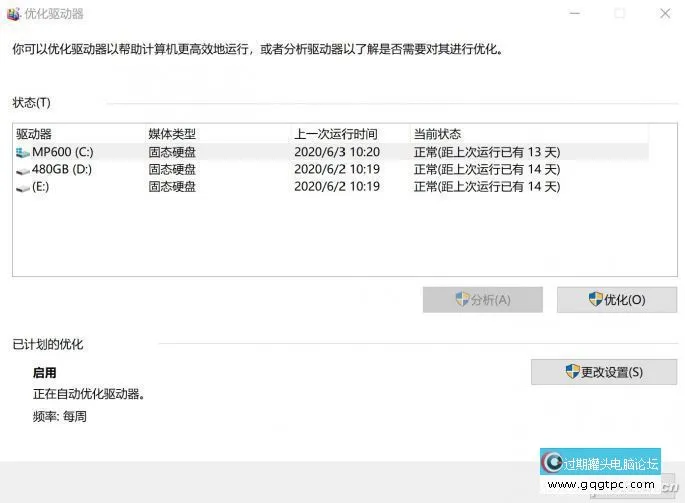Click the status showing 13 天

point(487,152)
